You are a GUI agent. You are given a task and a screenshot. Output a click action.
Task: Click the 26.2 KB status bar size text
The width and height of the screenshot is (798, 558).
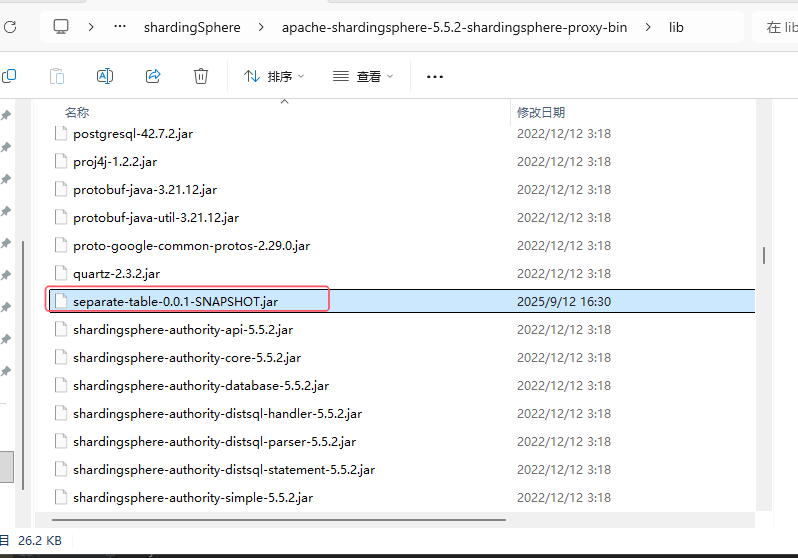pos(40,541)
